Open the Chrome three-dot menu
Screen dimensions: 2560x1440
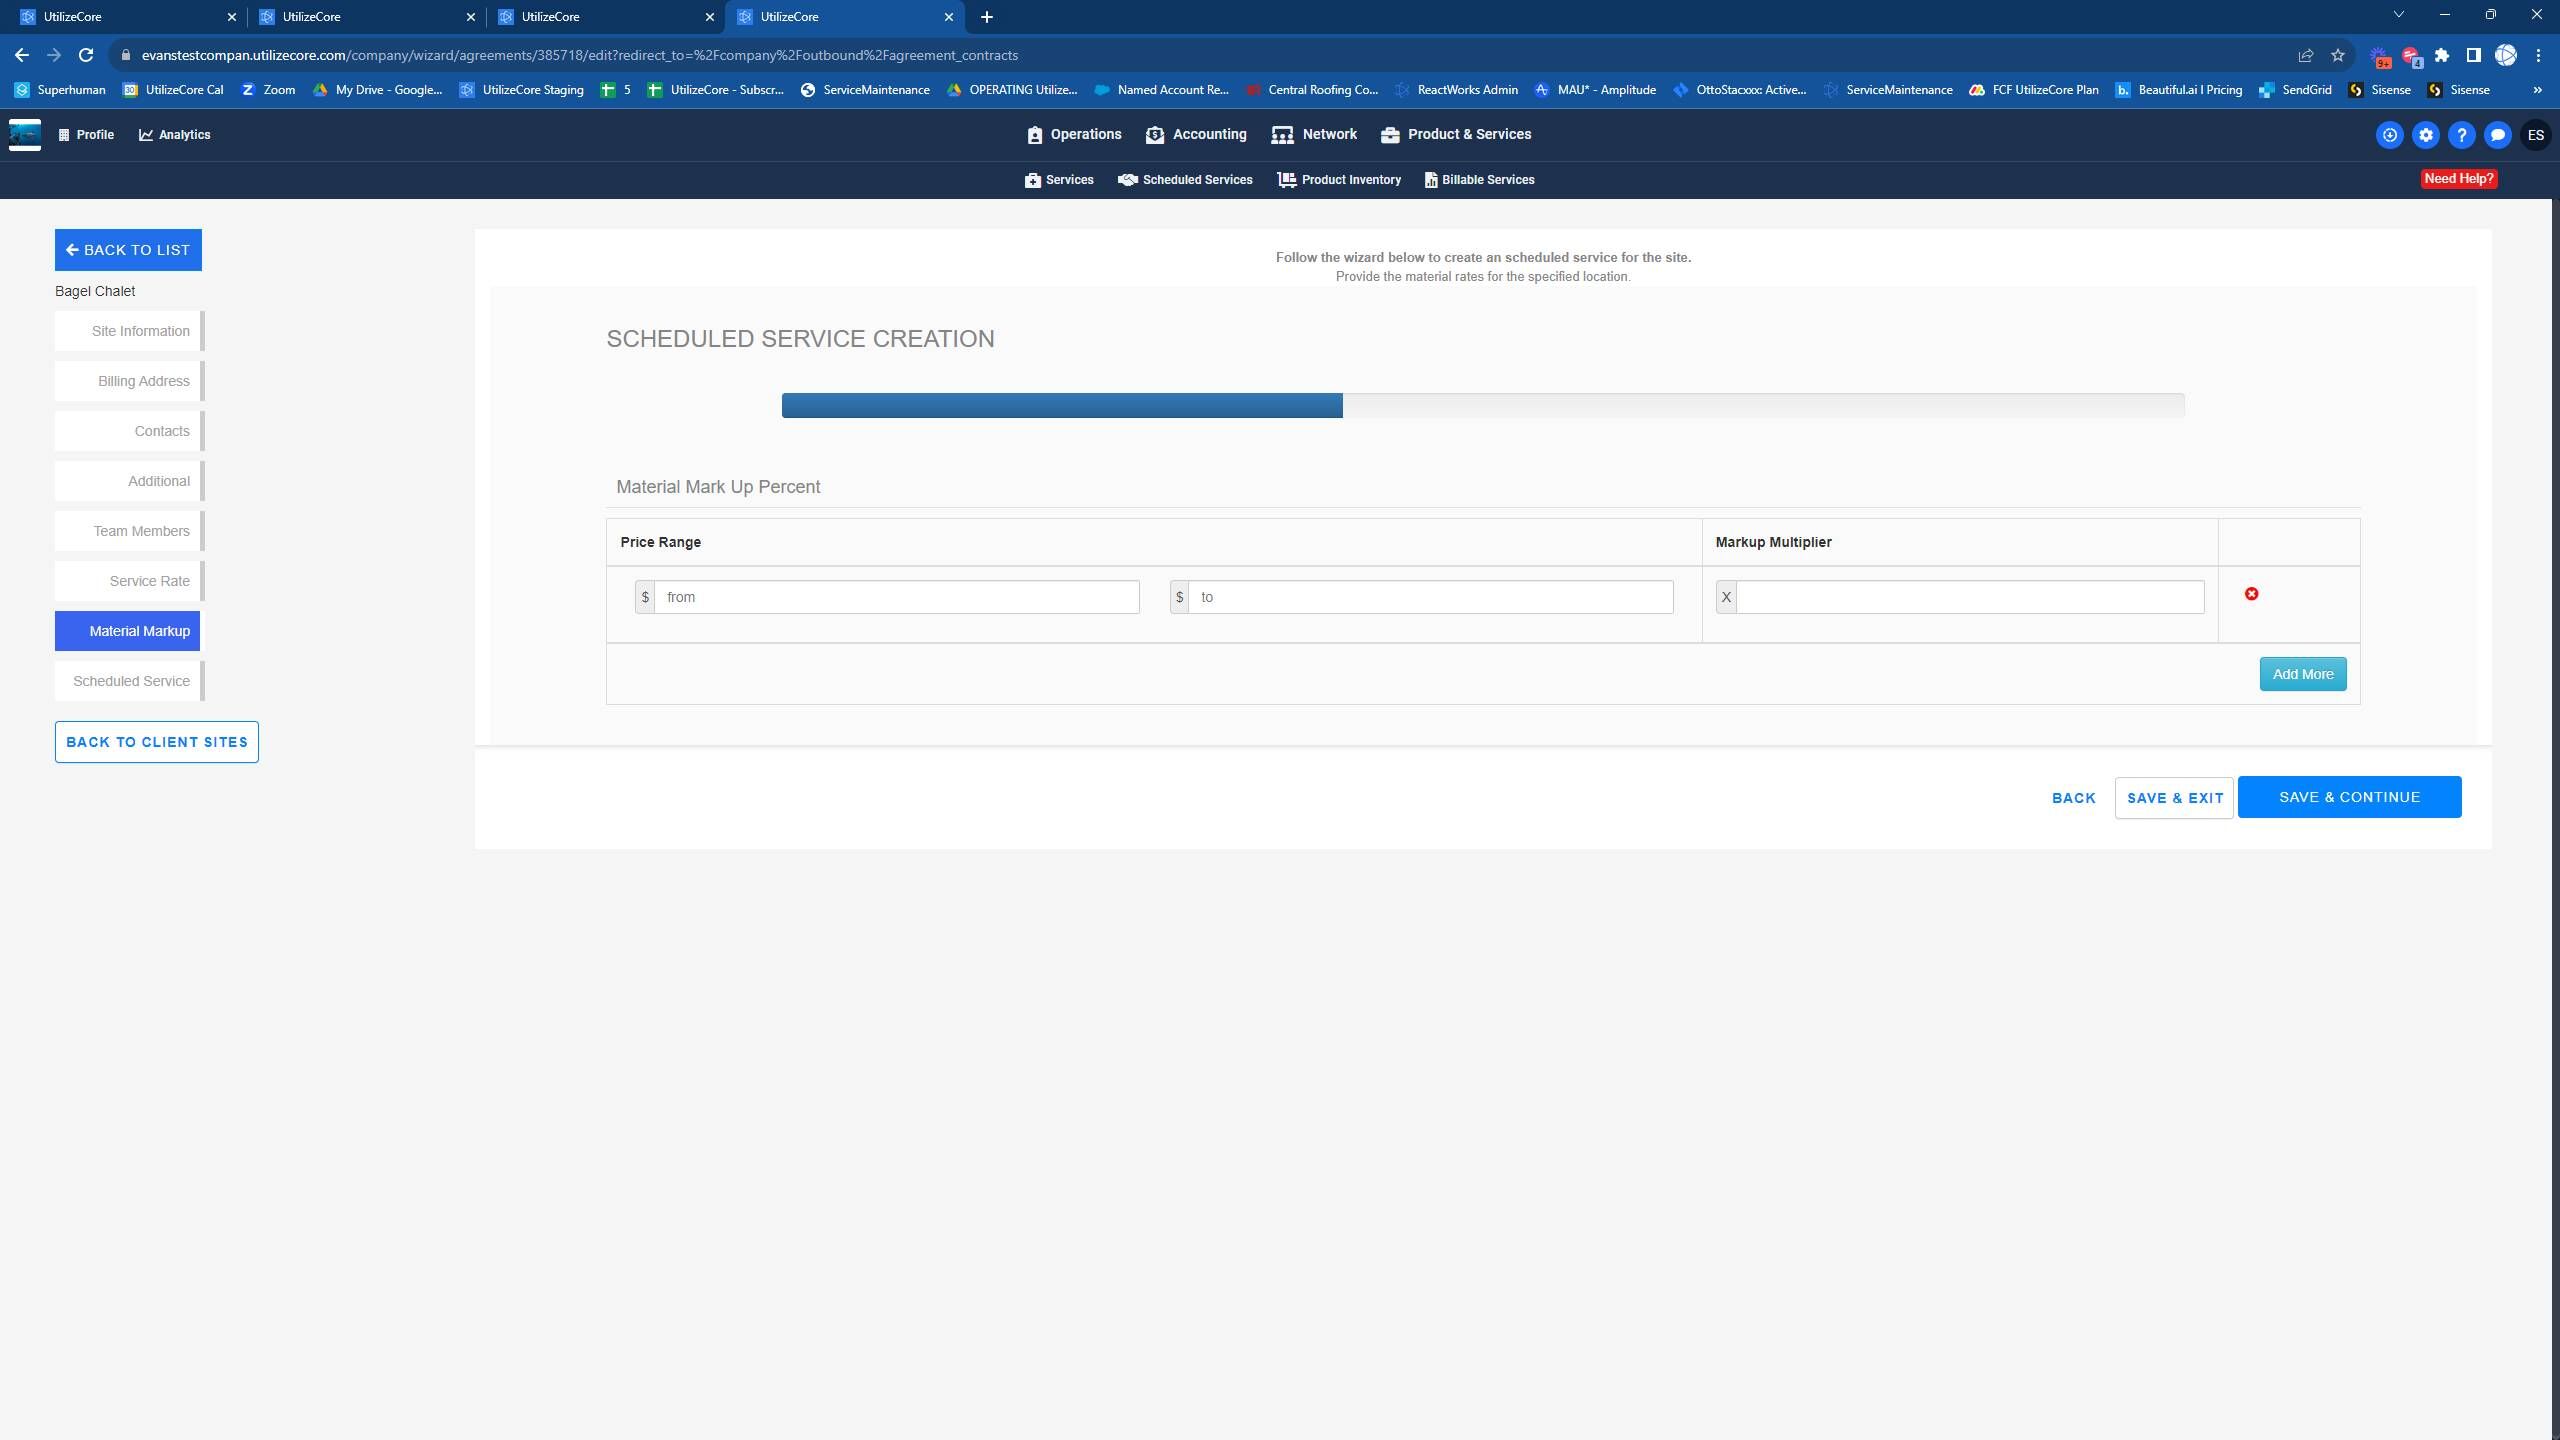[2537, 55]
